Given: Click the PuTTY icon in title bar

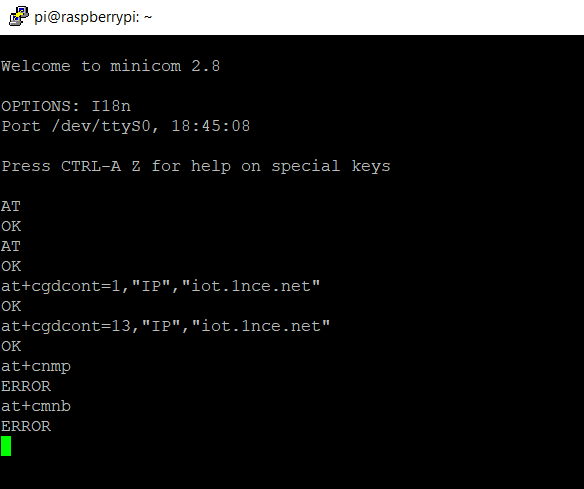Looking at the screenshot, I should click(x=19, y=16).
